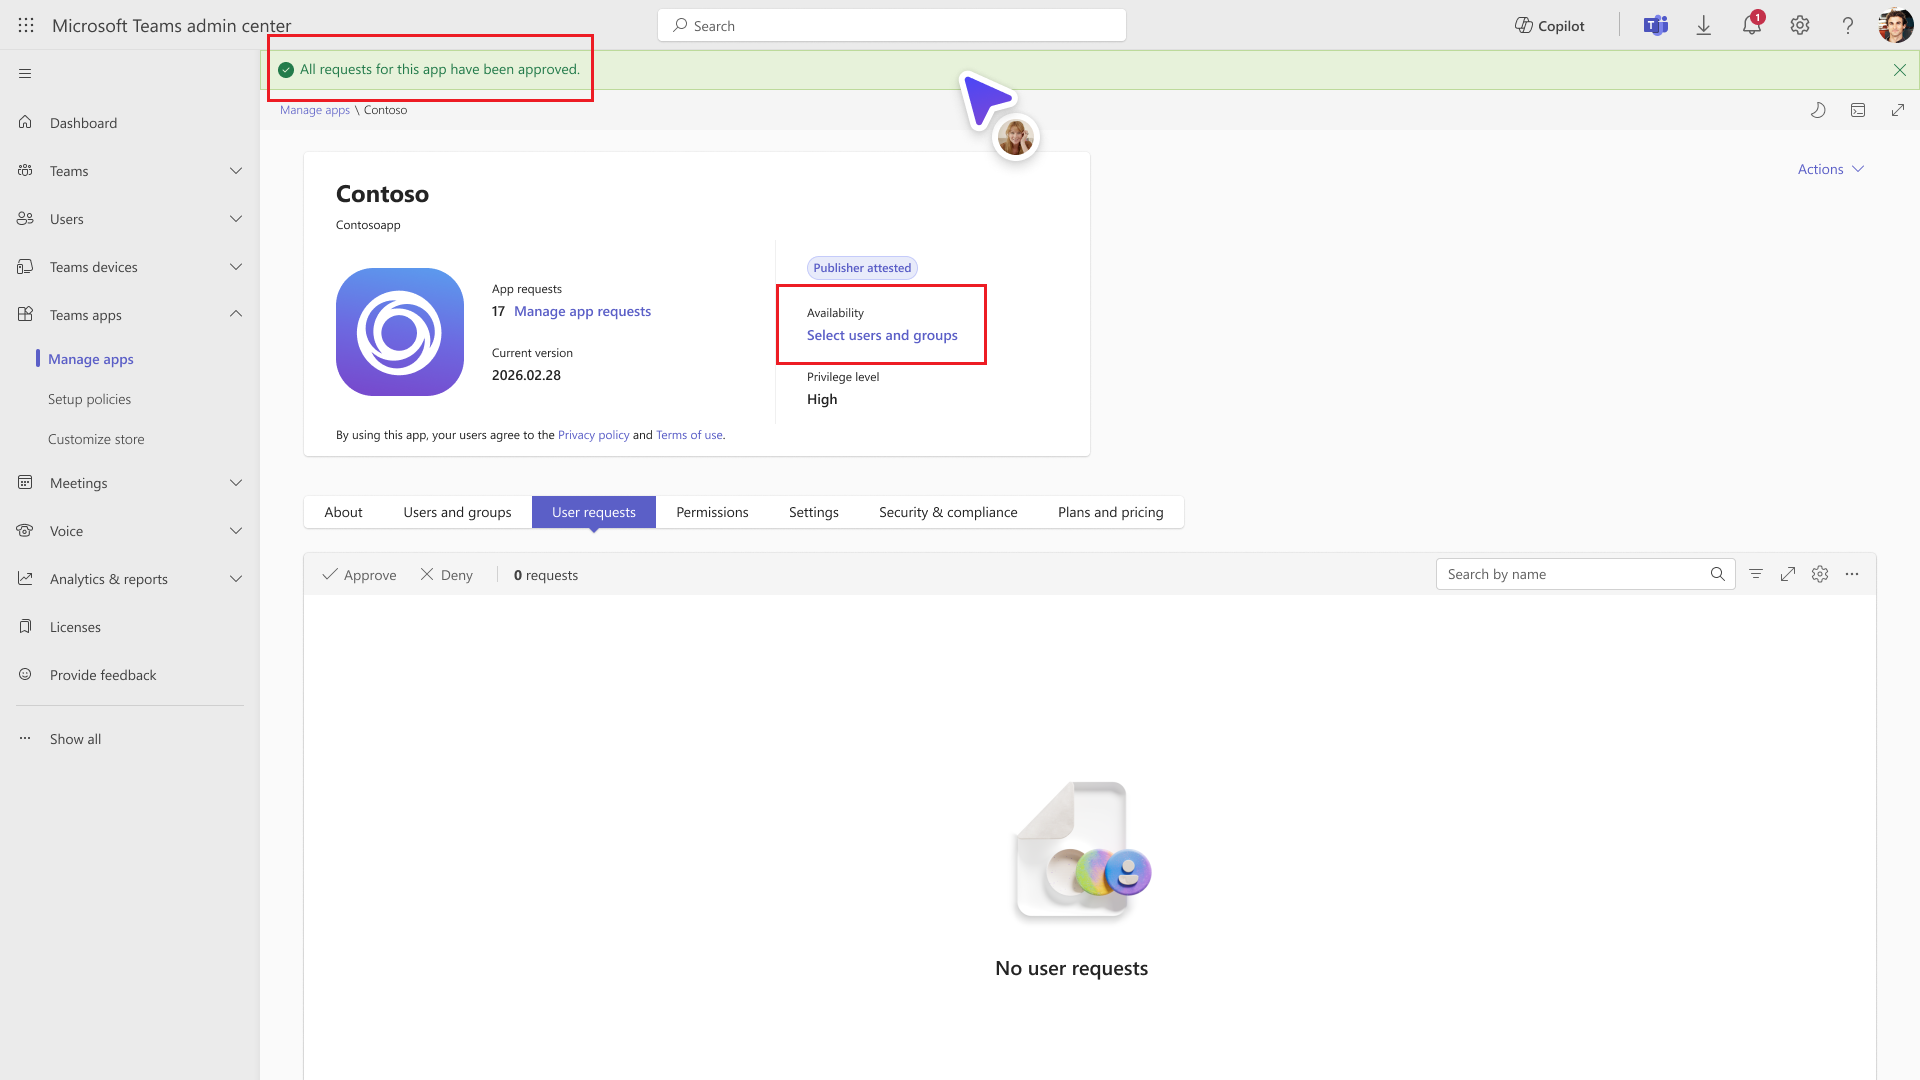Screen dimensions: 1920x1080
Task: Open more options ellipsis in requests toolbar
Action: point(1852,574)
